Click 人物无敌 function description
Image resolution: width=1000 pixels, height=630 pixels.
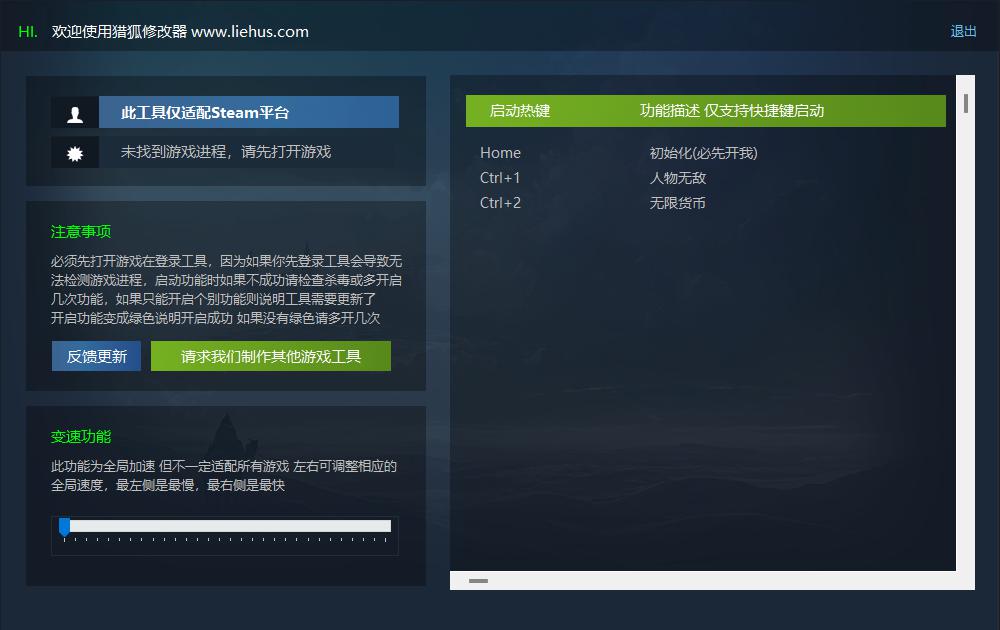[677, 178]
